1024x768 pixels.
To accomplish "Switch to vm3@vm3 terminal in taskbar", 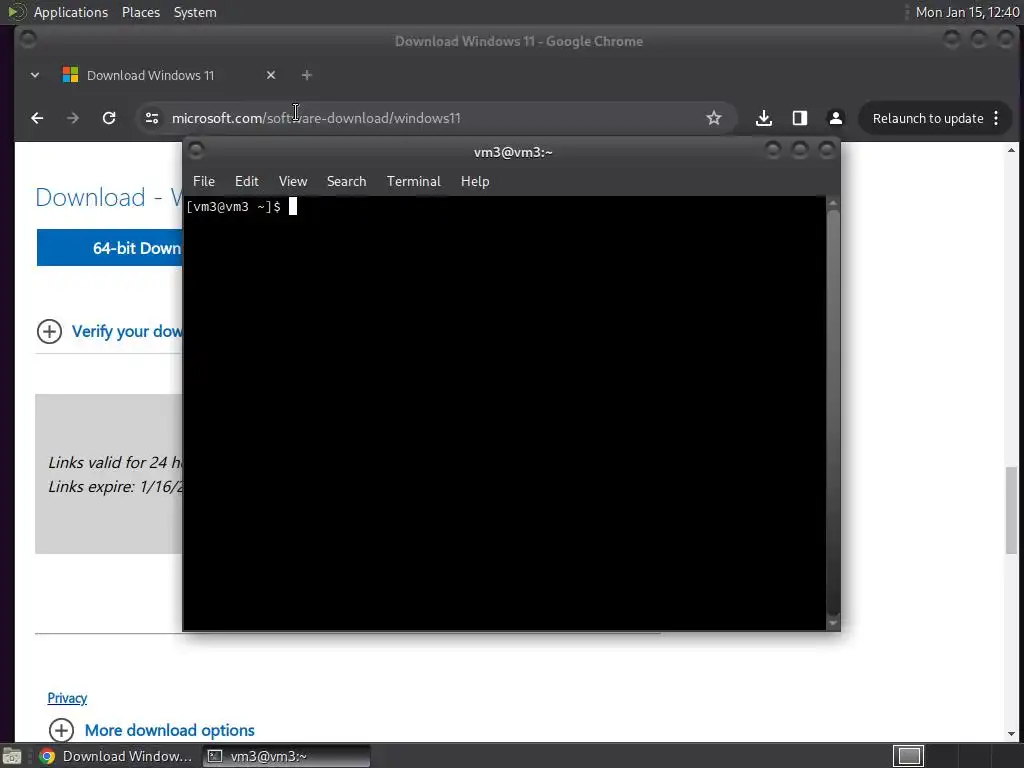I will point(286,756).
